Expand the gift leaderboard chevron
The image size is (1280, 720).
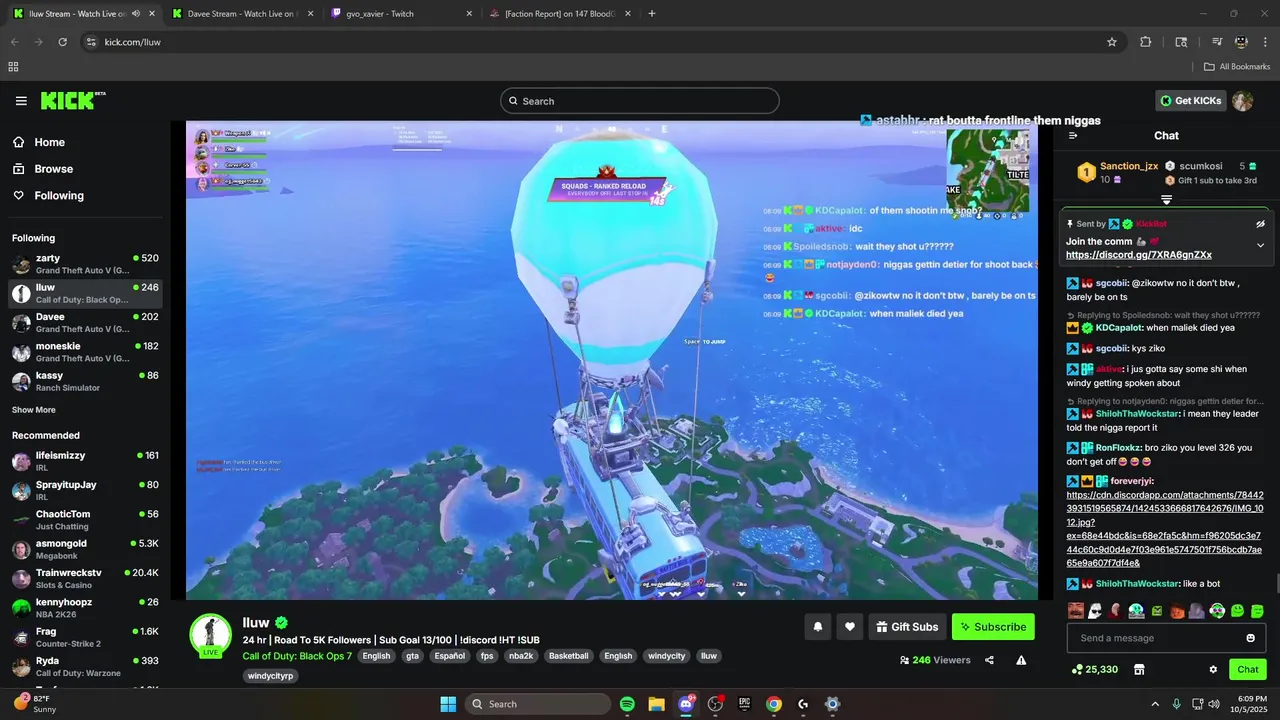1166,200
